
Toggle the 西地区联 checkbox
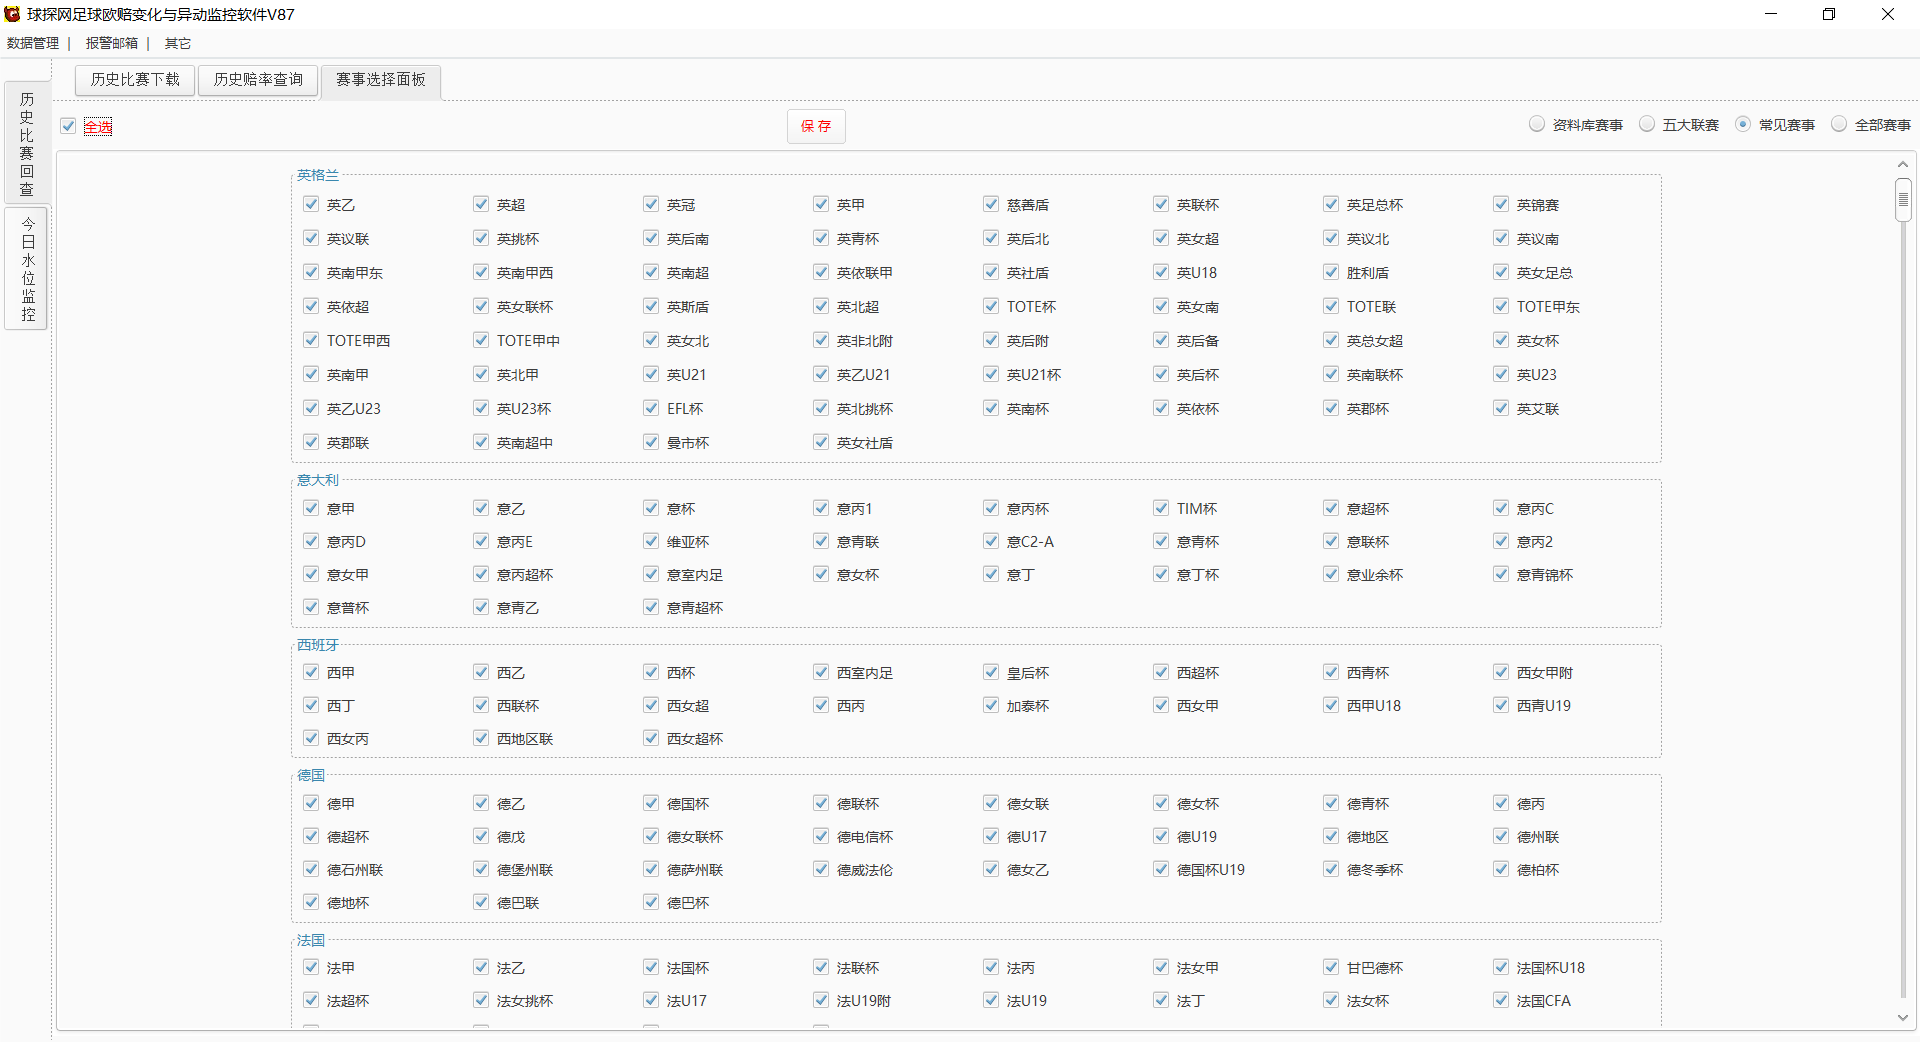[x=481, y=738]
